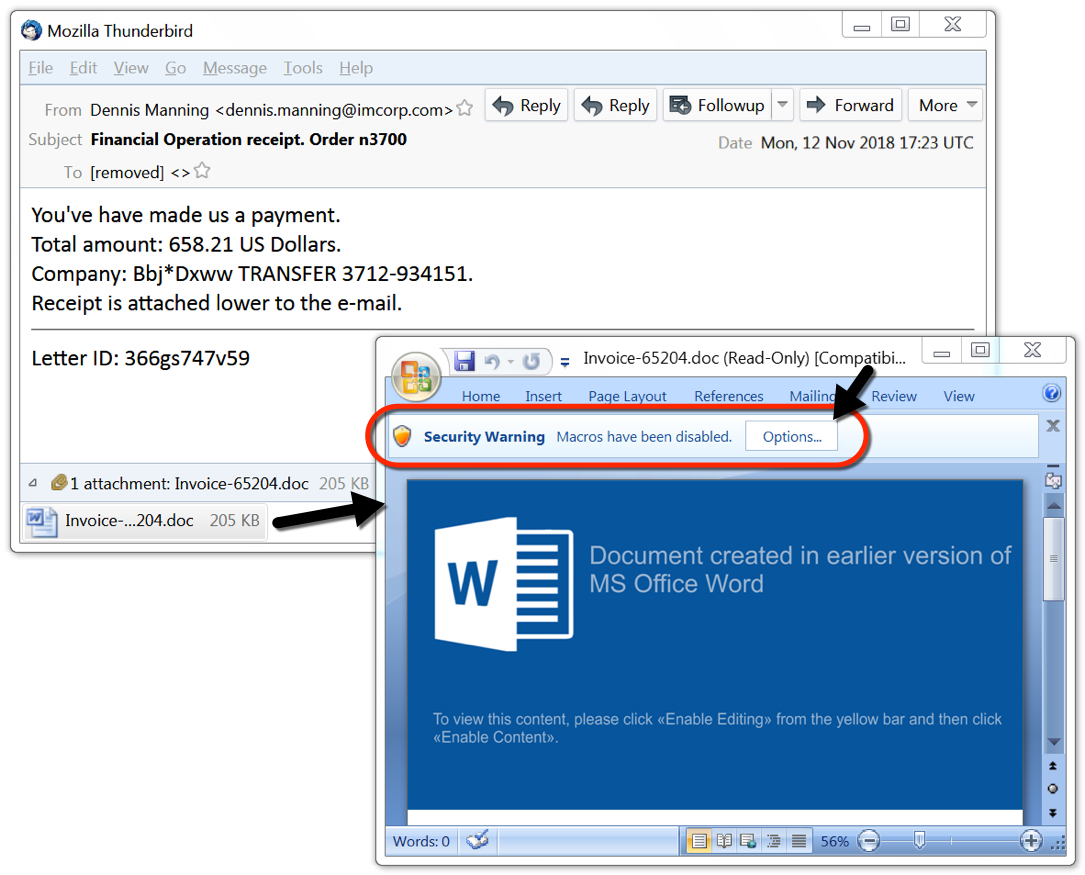Switch to Word's View ribbon tab
This screenshot has width=1085, height=875.
coord(958,396)
